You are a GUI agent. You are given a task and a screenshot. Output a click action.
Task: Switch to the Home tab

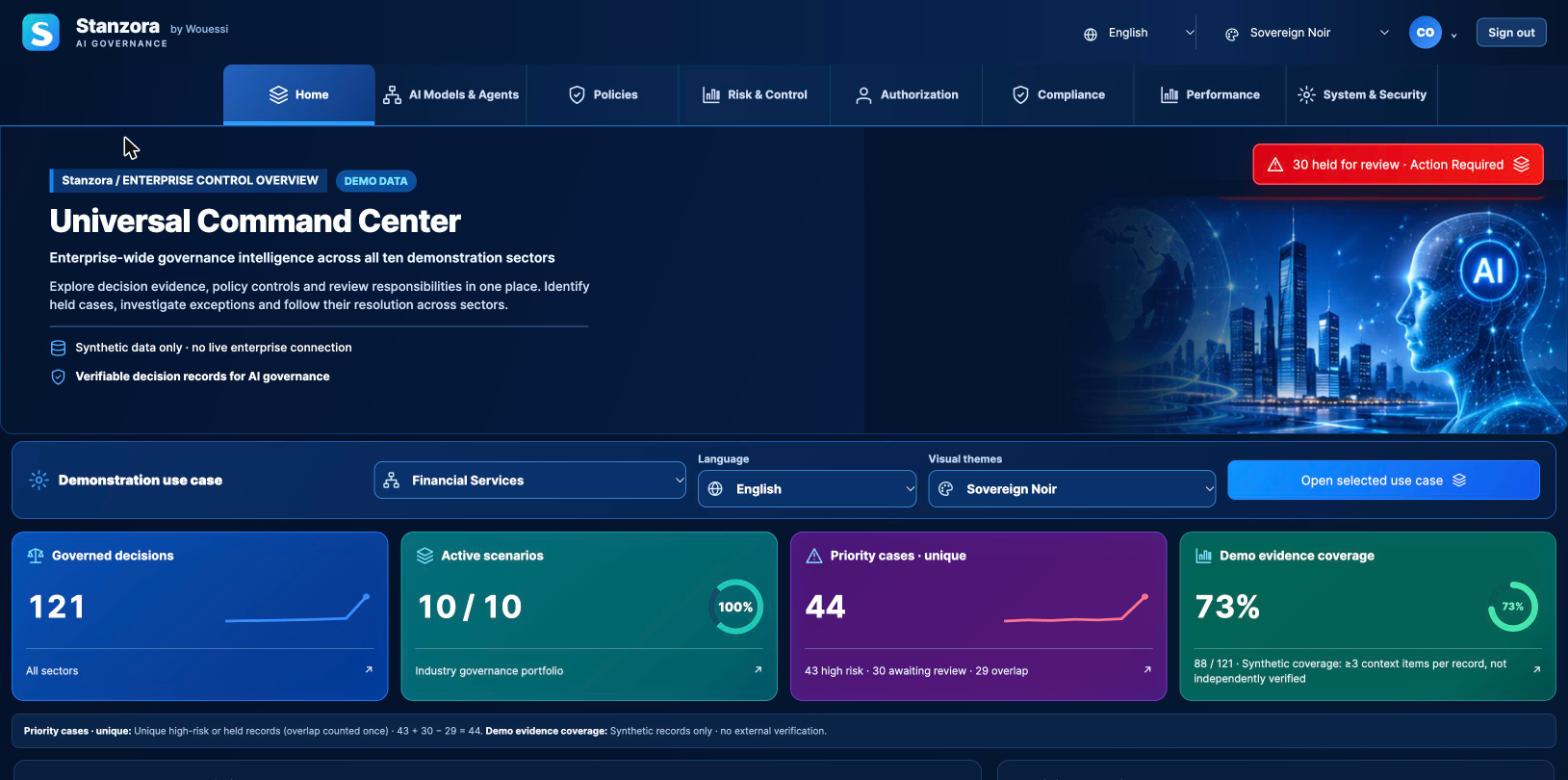click(x=299, y=95)
